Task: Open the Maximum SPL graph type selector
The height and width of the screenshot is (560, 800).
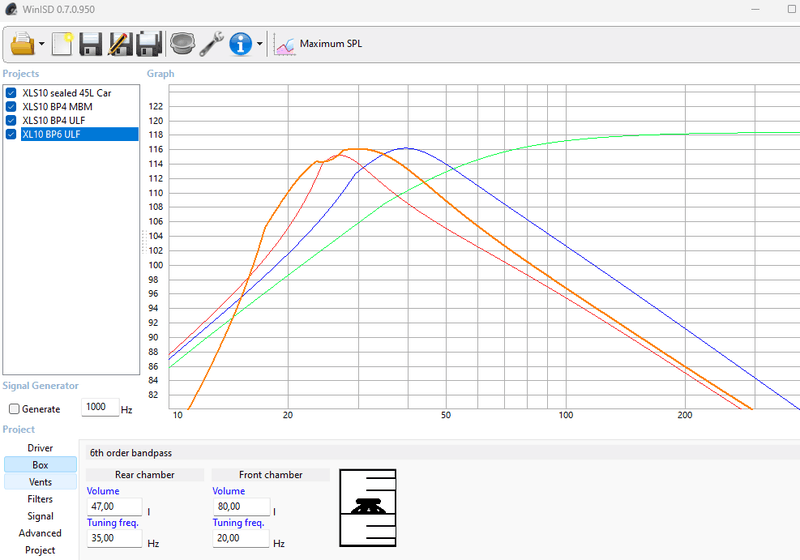Action: [320, 44]
